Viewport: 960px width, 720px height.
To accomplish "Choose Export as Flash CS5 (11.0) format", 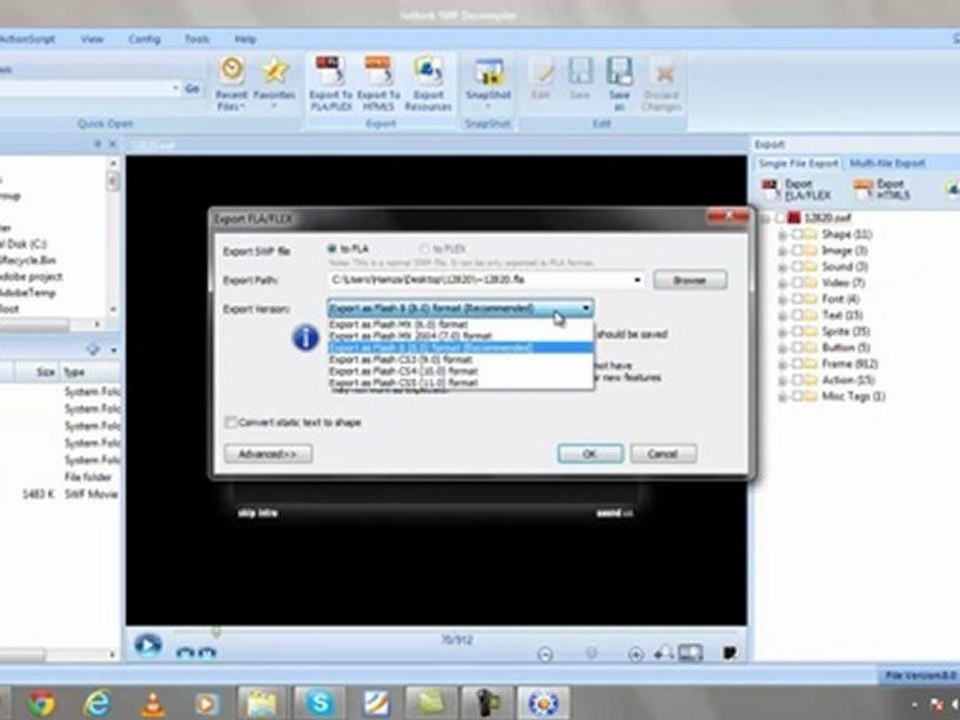I will coord(460,383).
